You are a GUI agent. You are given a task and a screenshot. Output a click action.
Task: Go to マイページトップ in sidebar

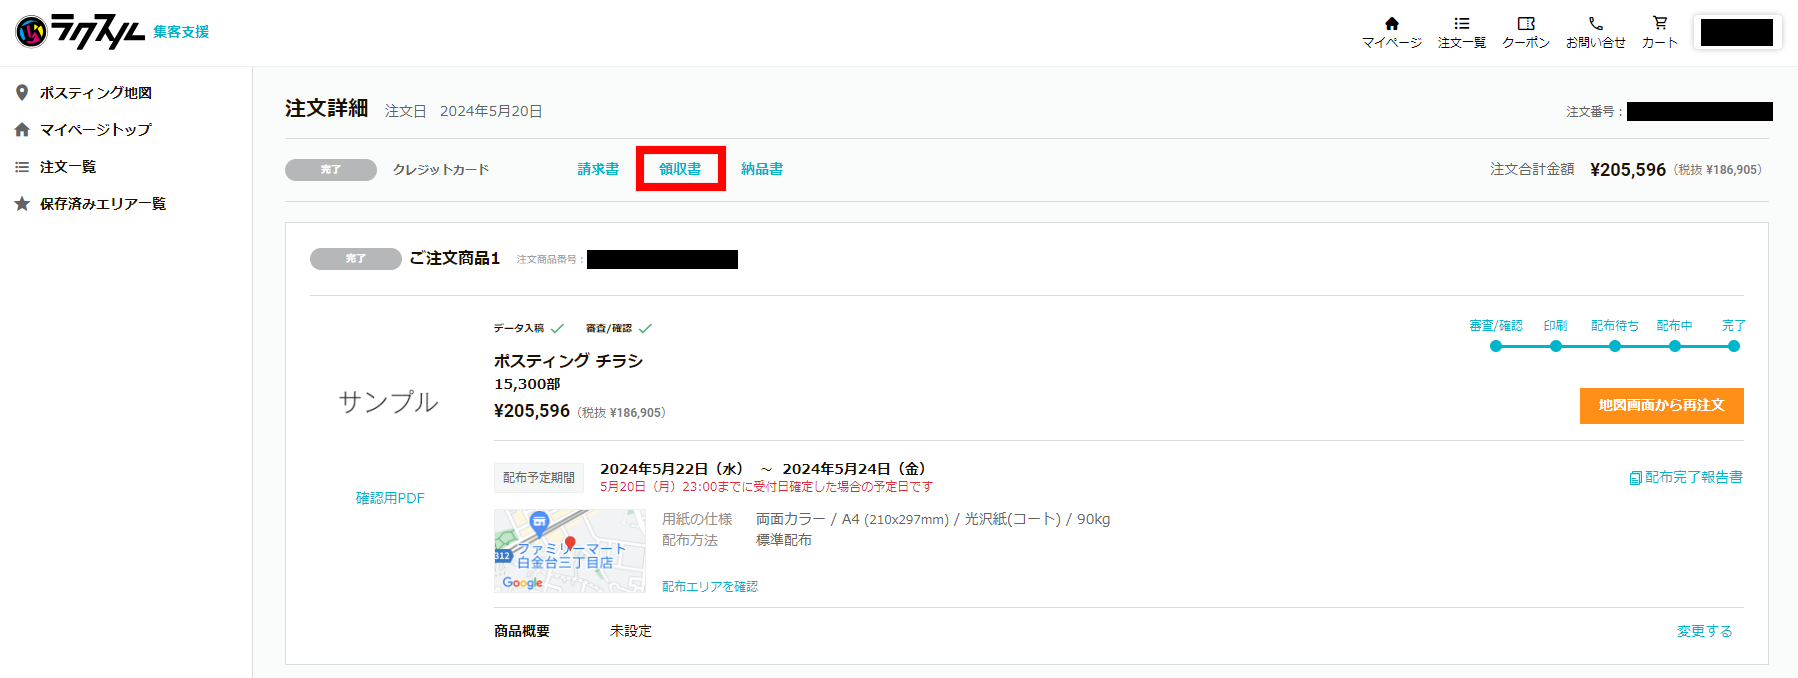click(x=84, y=130)
